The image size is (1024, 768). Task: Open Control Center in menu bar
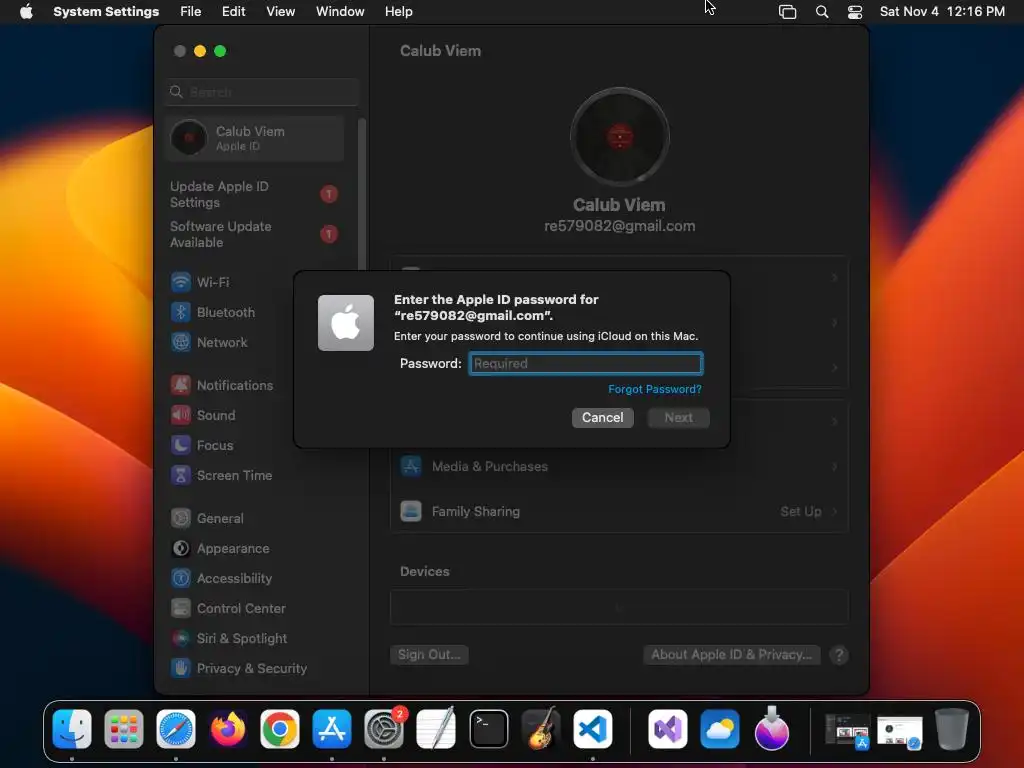855,12
